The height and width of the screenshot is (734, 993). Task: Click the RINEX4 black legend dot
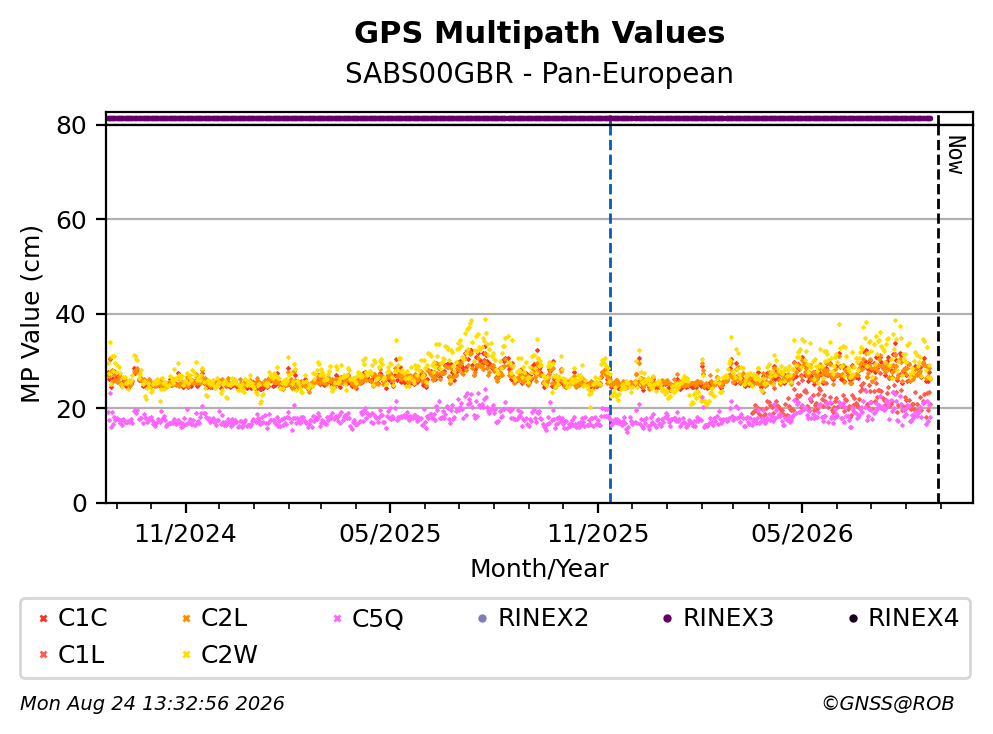[x=853, y=618]
